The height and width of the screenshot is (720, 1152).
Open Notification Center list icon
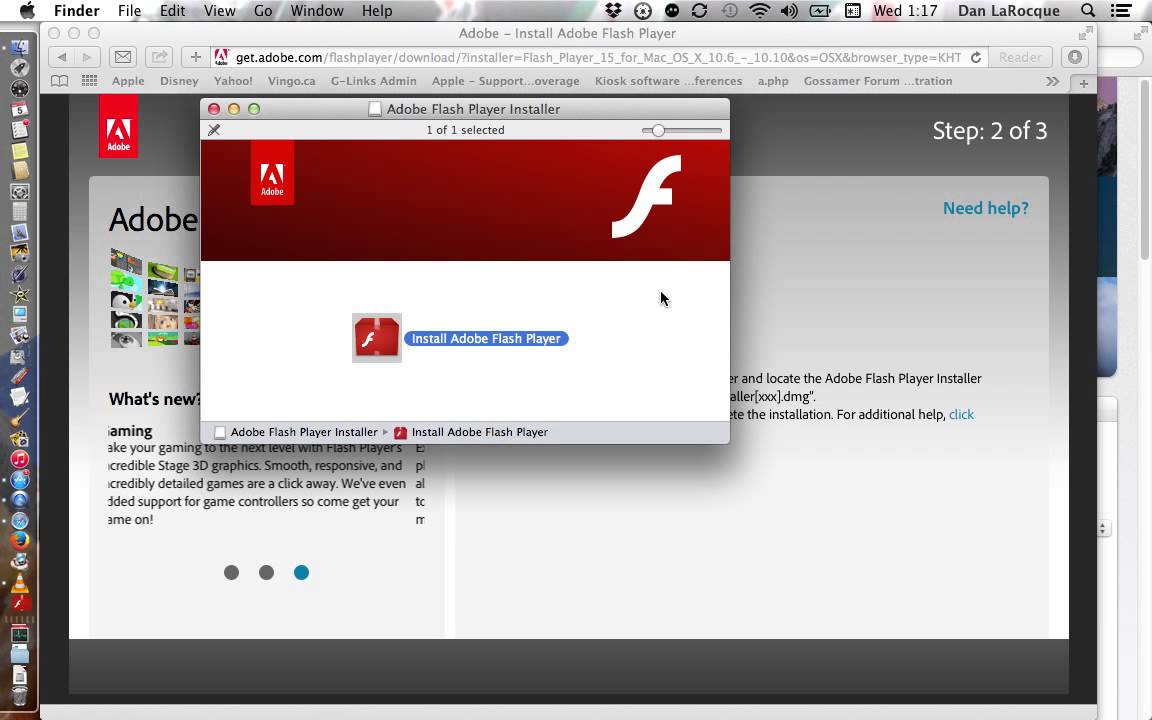click(x=1120, y=11)
